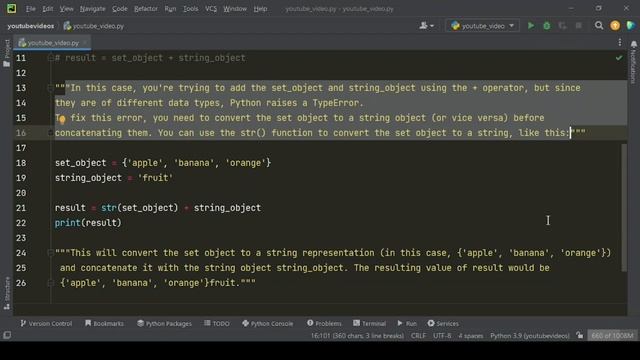
Task: Toggle tool window bars icon bottom-left
Action: tap(7, 335)
